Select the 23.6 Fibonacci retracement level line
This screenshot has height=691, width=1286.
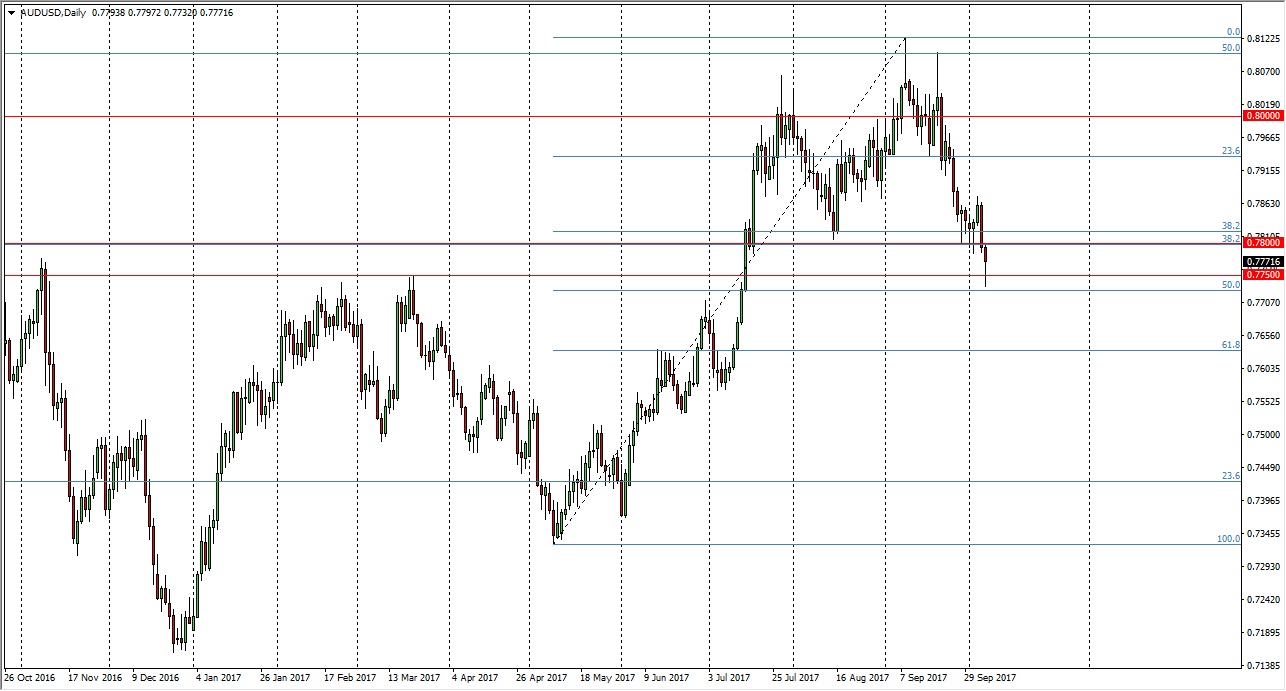700,155
